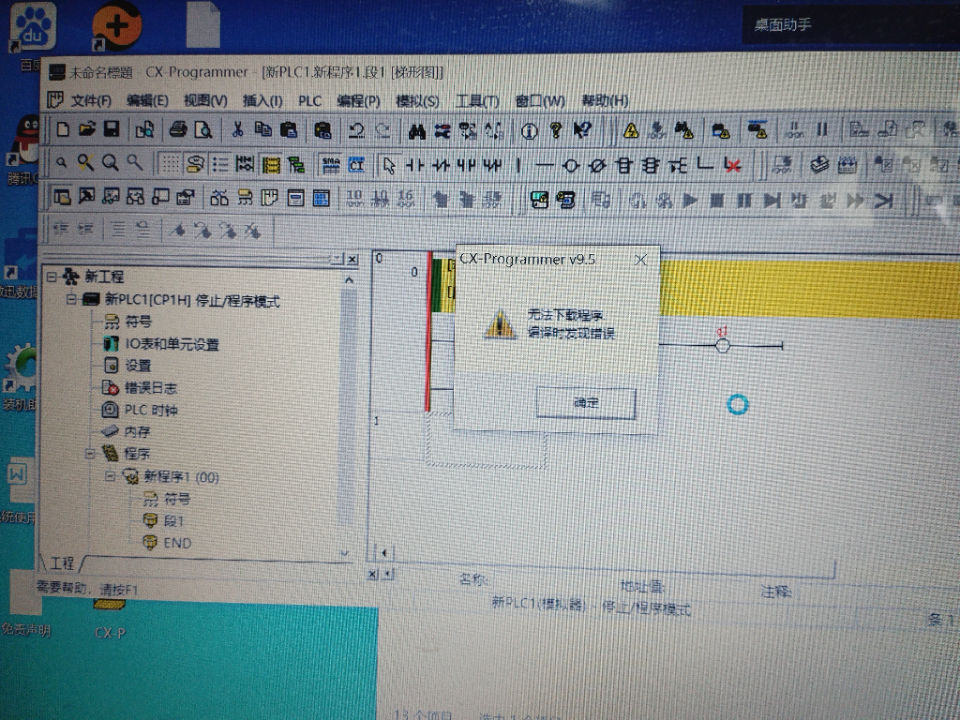Close the project workspace panel
This screenshot has height=720, width=960.
pyautogui.click(x=353, y=260)
